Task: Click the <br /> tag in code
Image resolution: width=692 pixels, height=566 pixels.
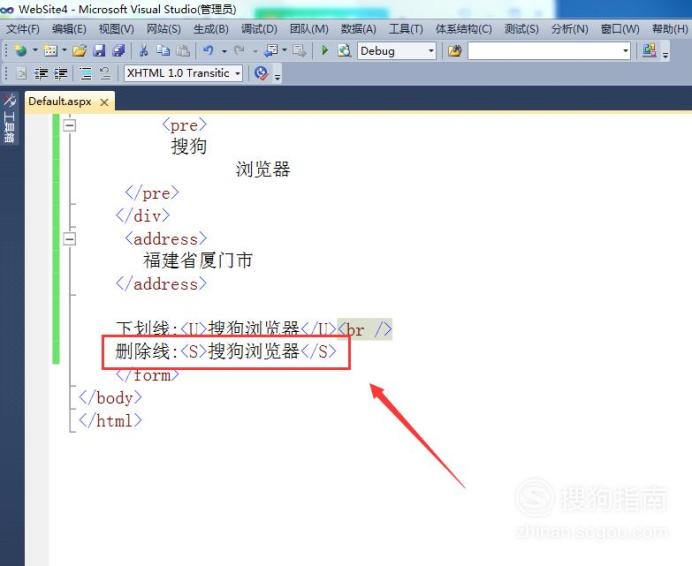Action: (365, 329)
